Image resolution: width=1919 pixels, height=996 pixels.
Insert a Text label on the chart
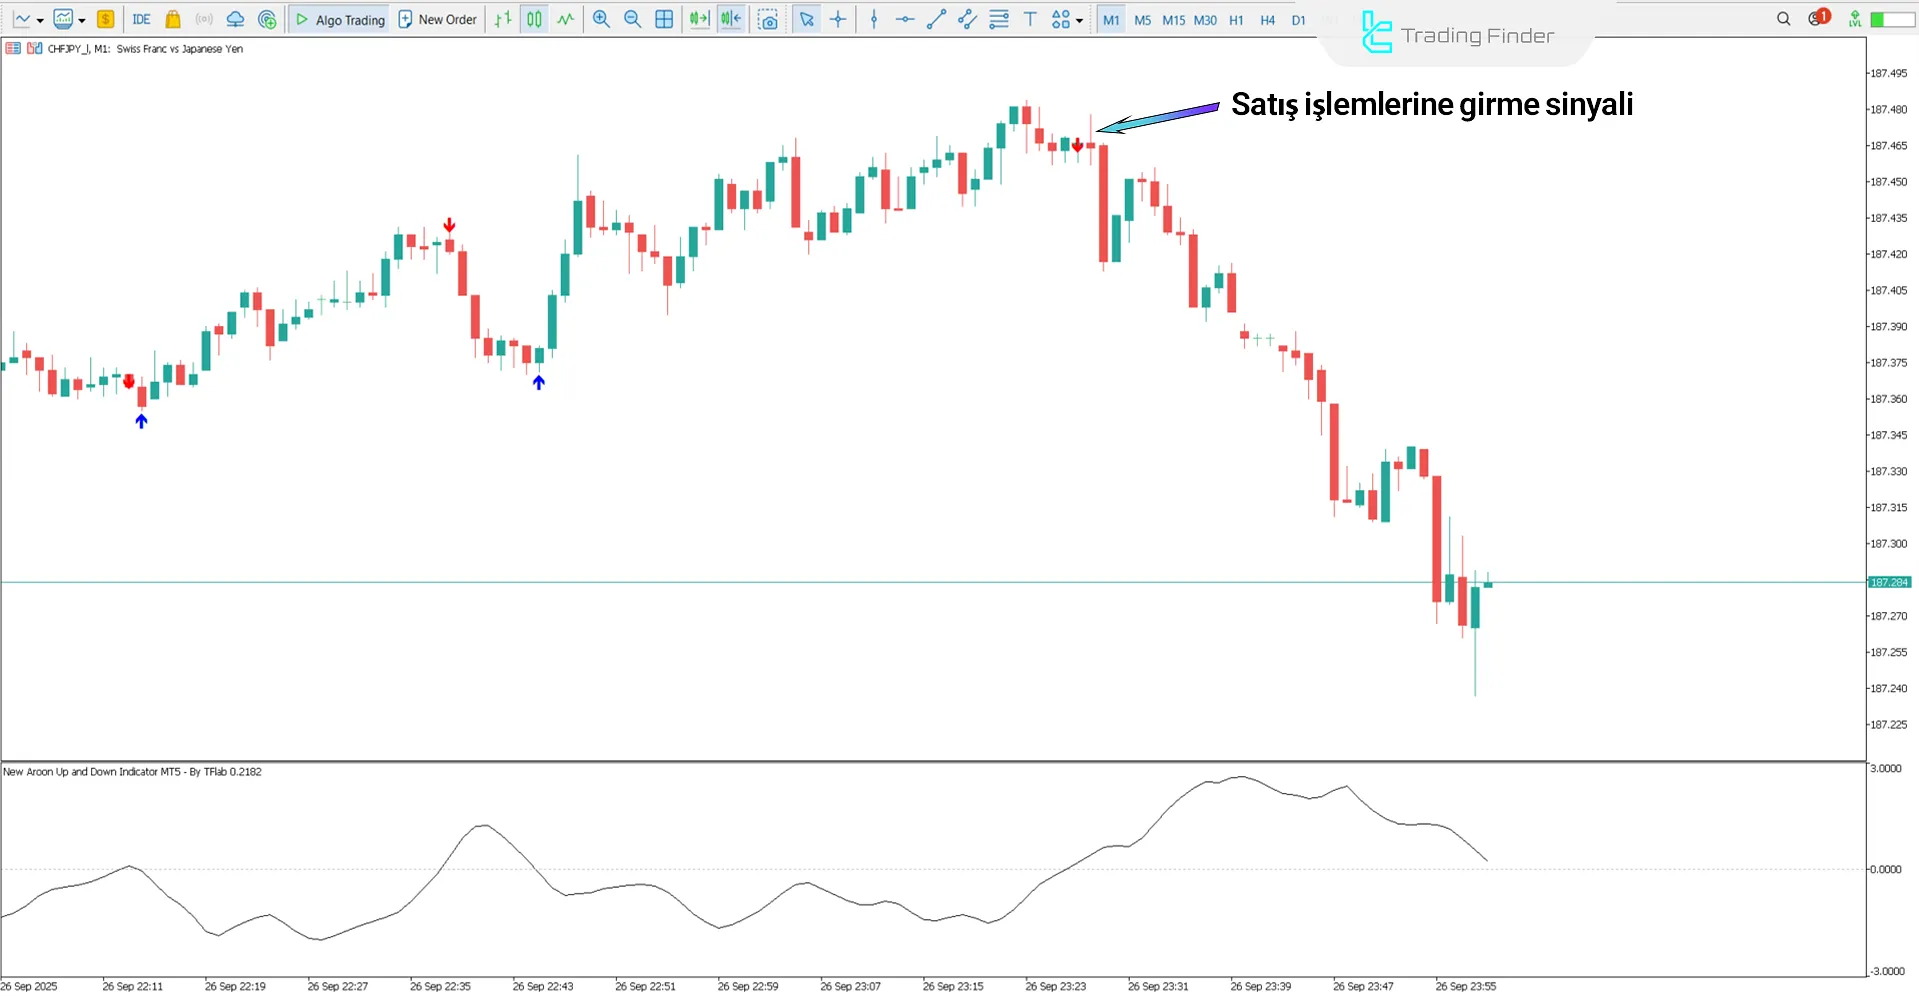[1030, 18]
